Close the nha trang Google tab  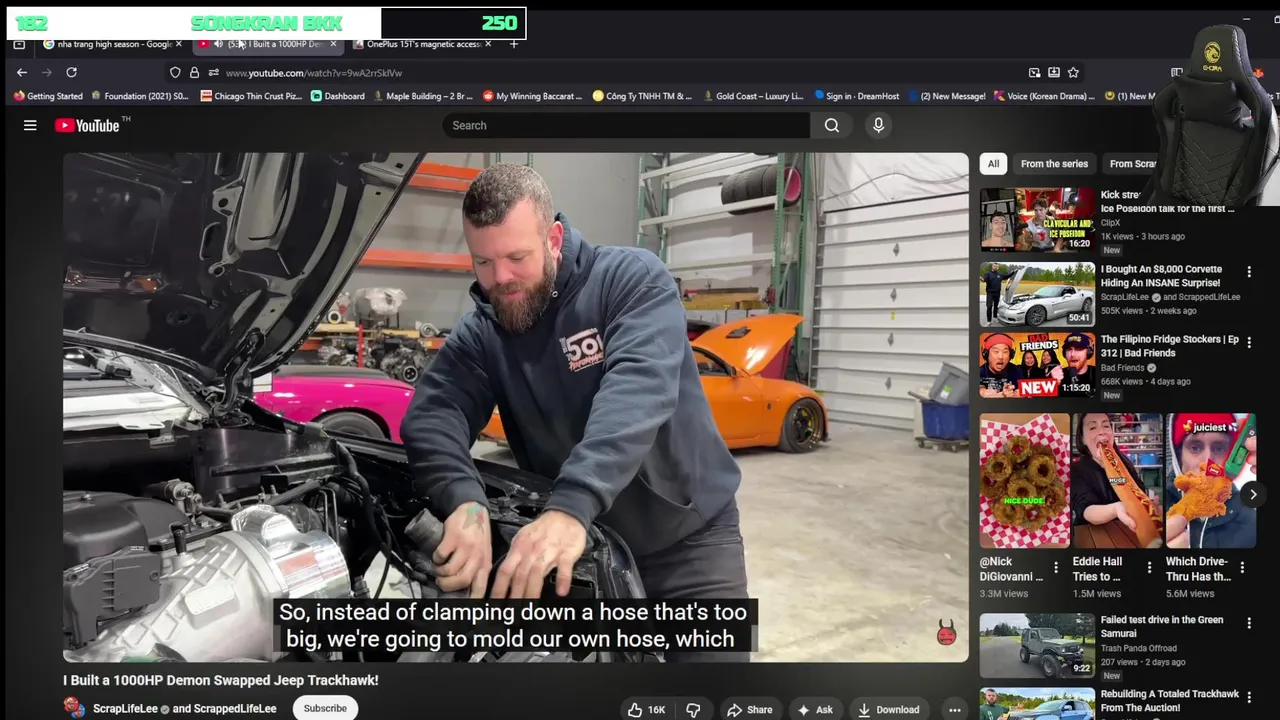(x=179, y=44)
